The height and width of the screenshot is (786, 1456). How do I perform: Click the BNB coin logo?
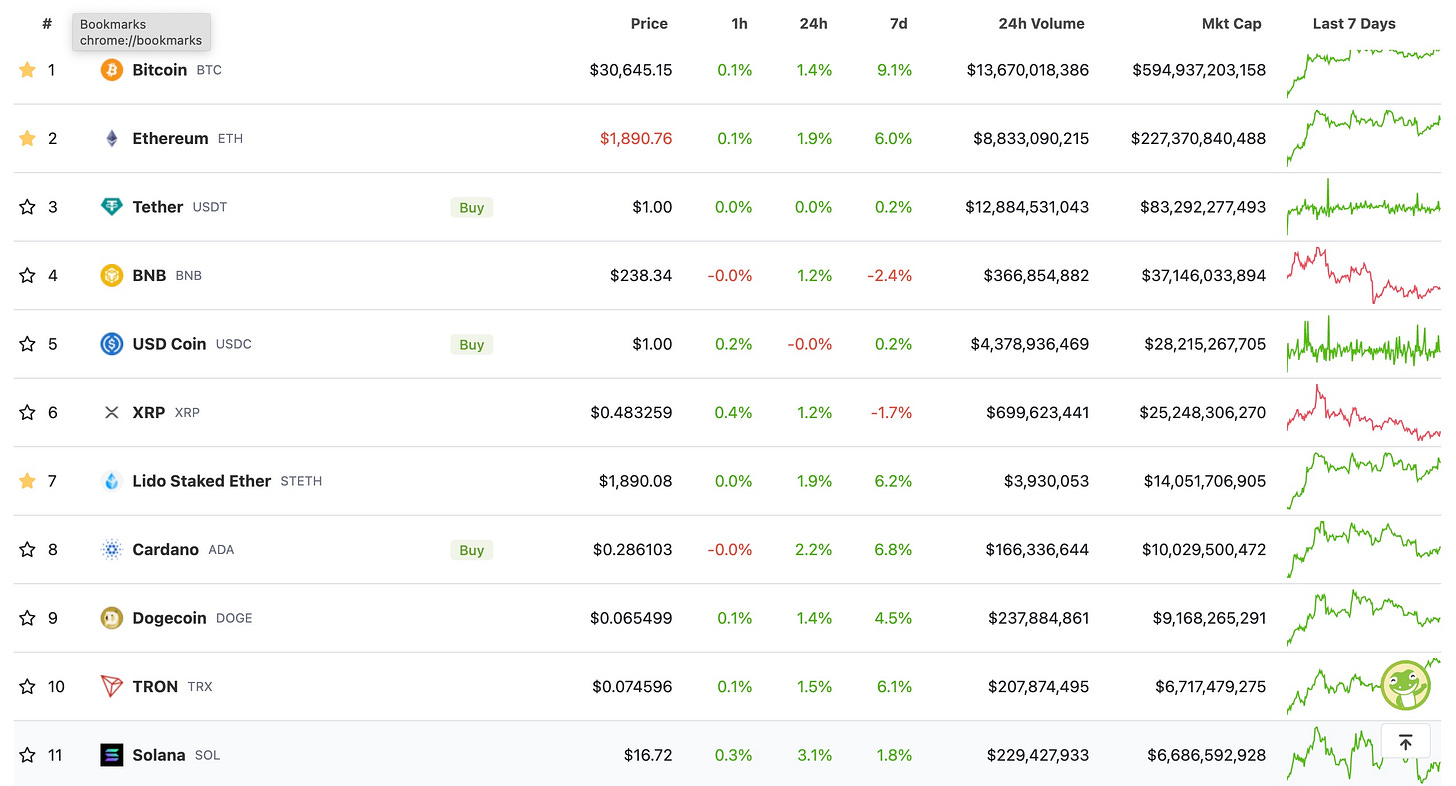pos(112,275)
